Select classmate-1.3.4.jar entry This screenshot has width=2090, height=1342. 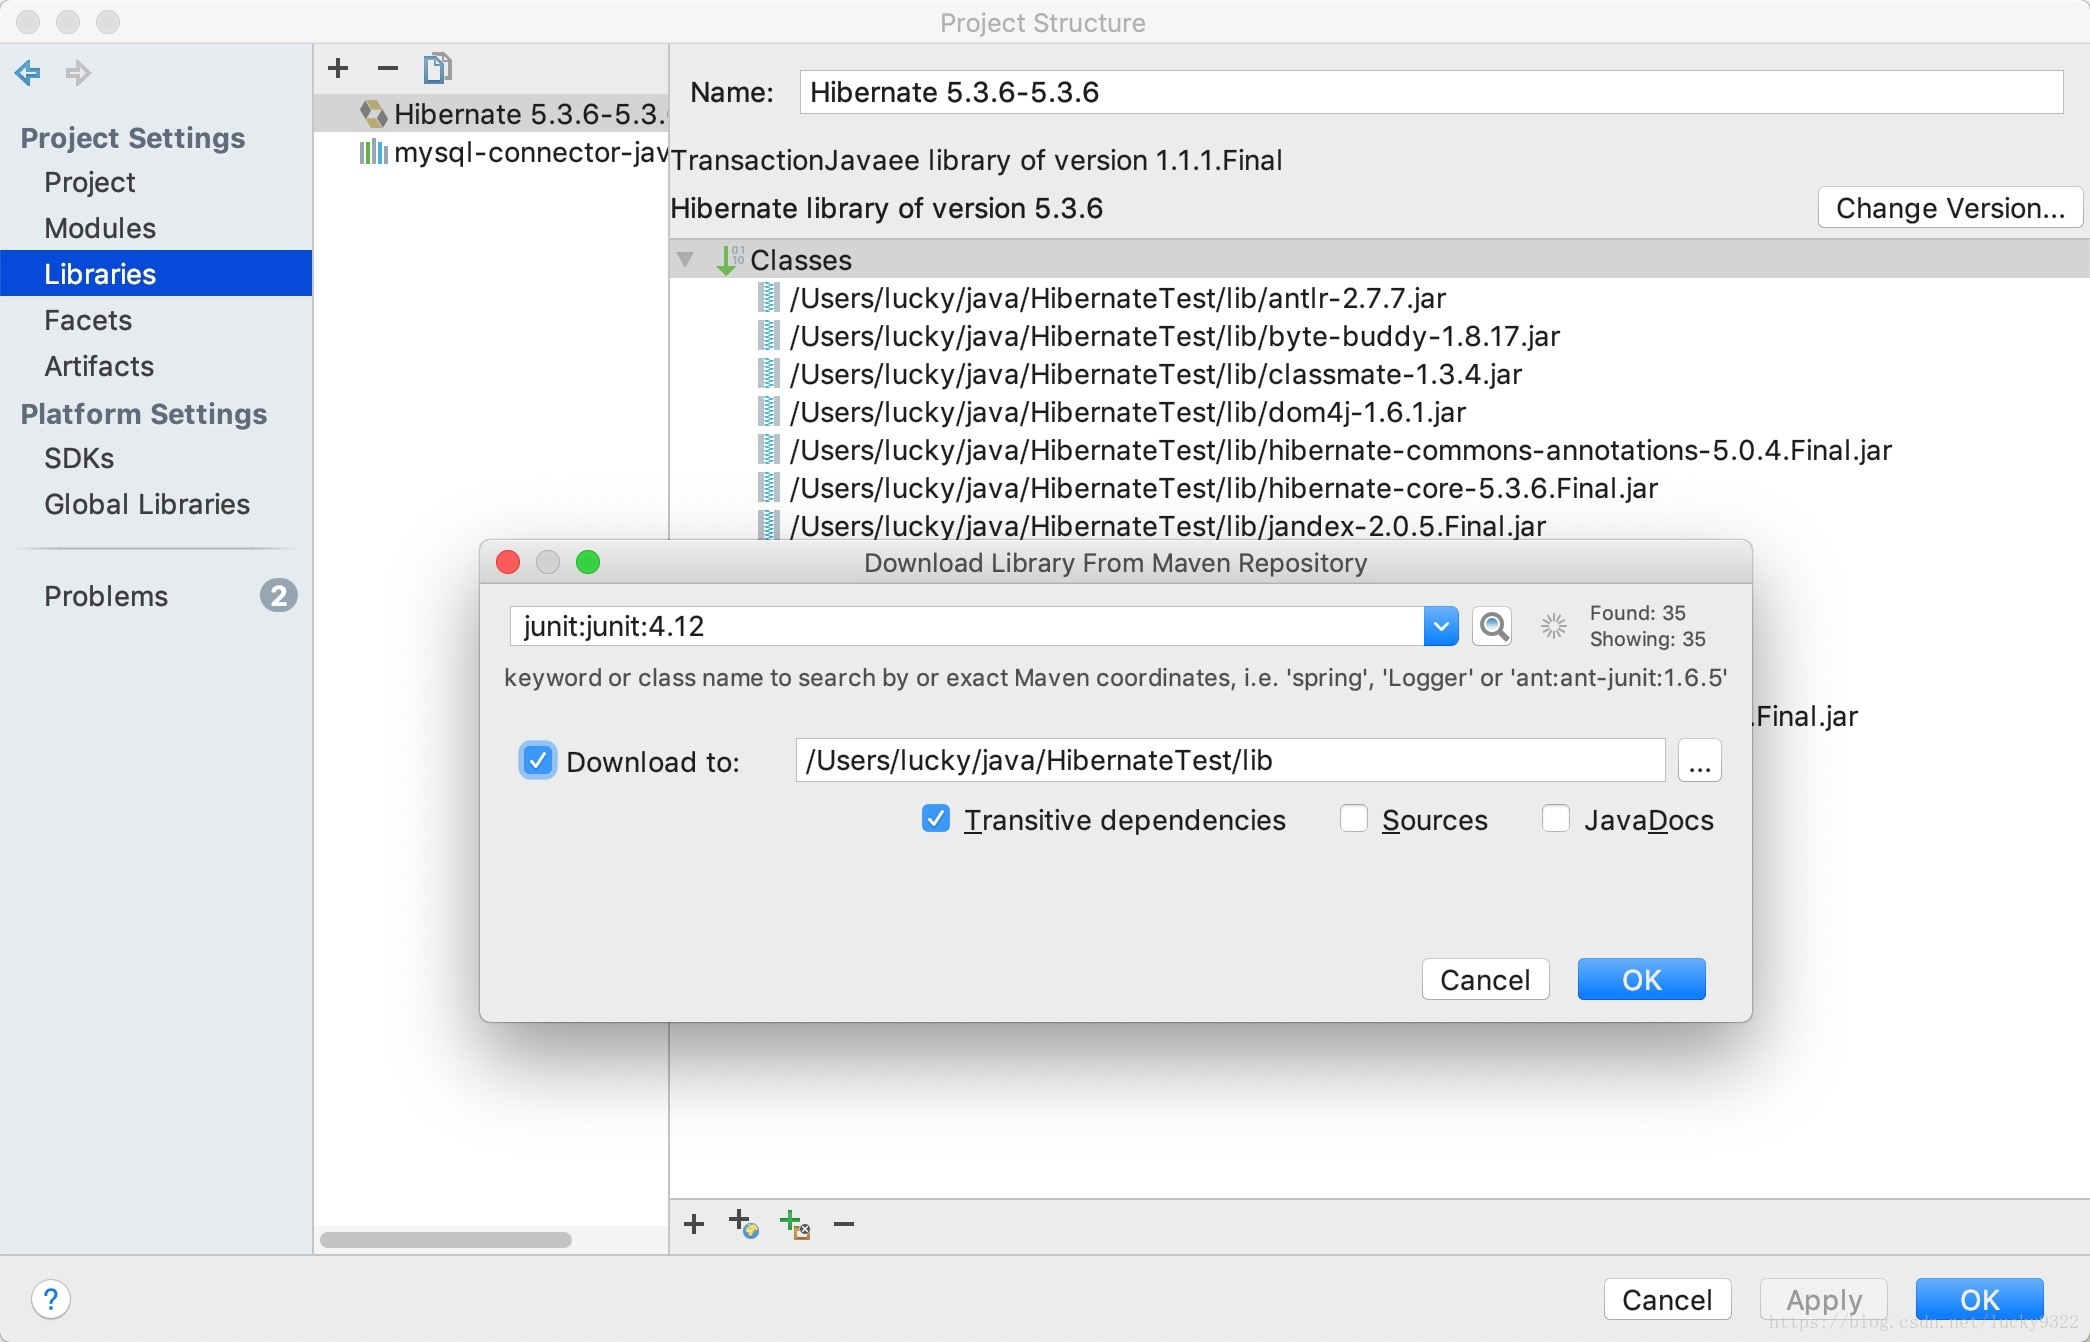(x=1155, y=374)
